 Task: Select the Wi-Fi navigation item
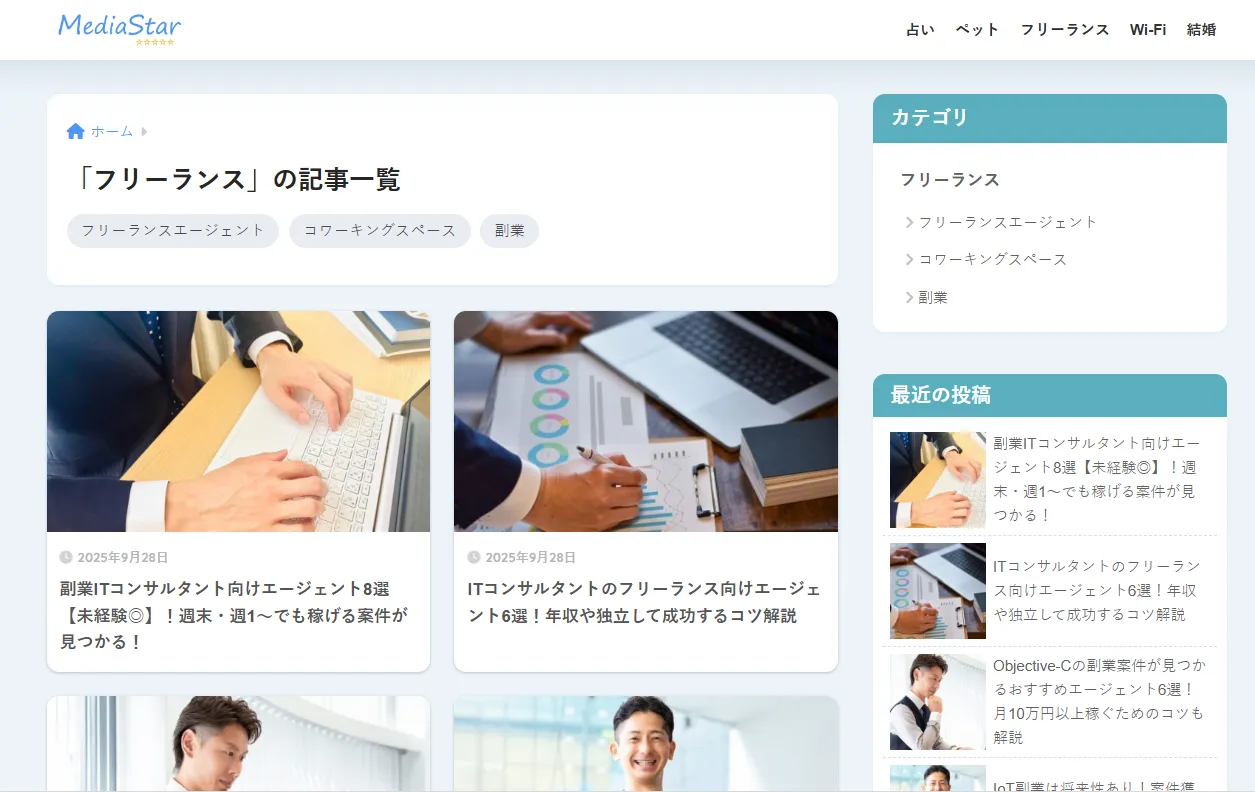click(1148, 30)
